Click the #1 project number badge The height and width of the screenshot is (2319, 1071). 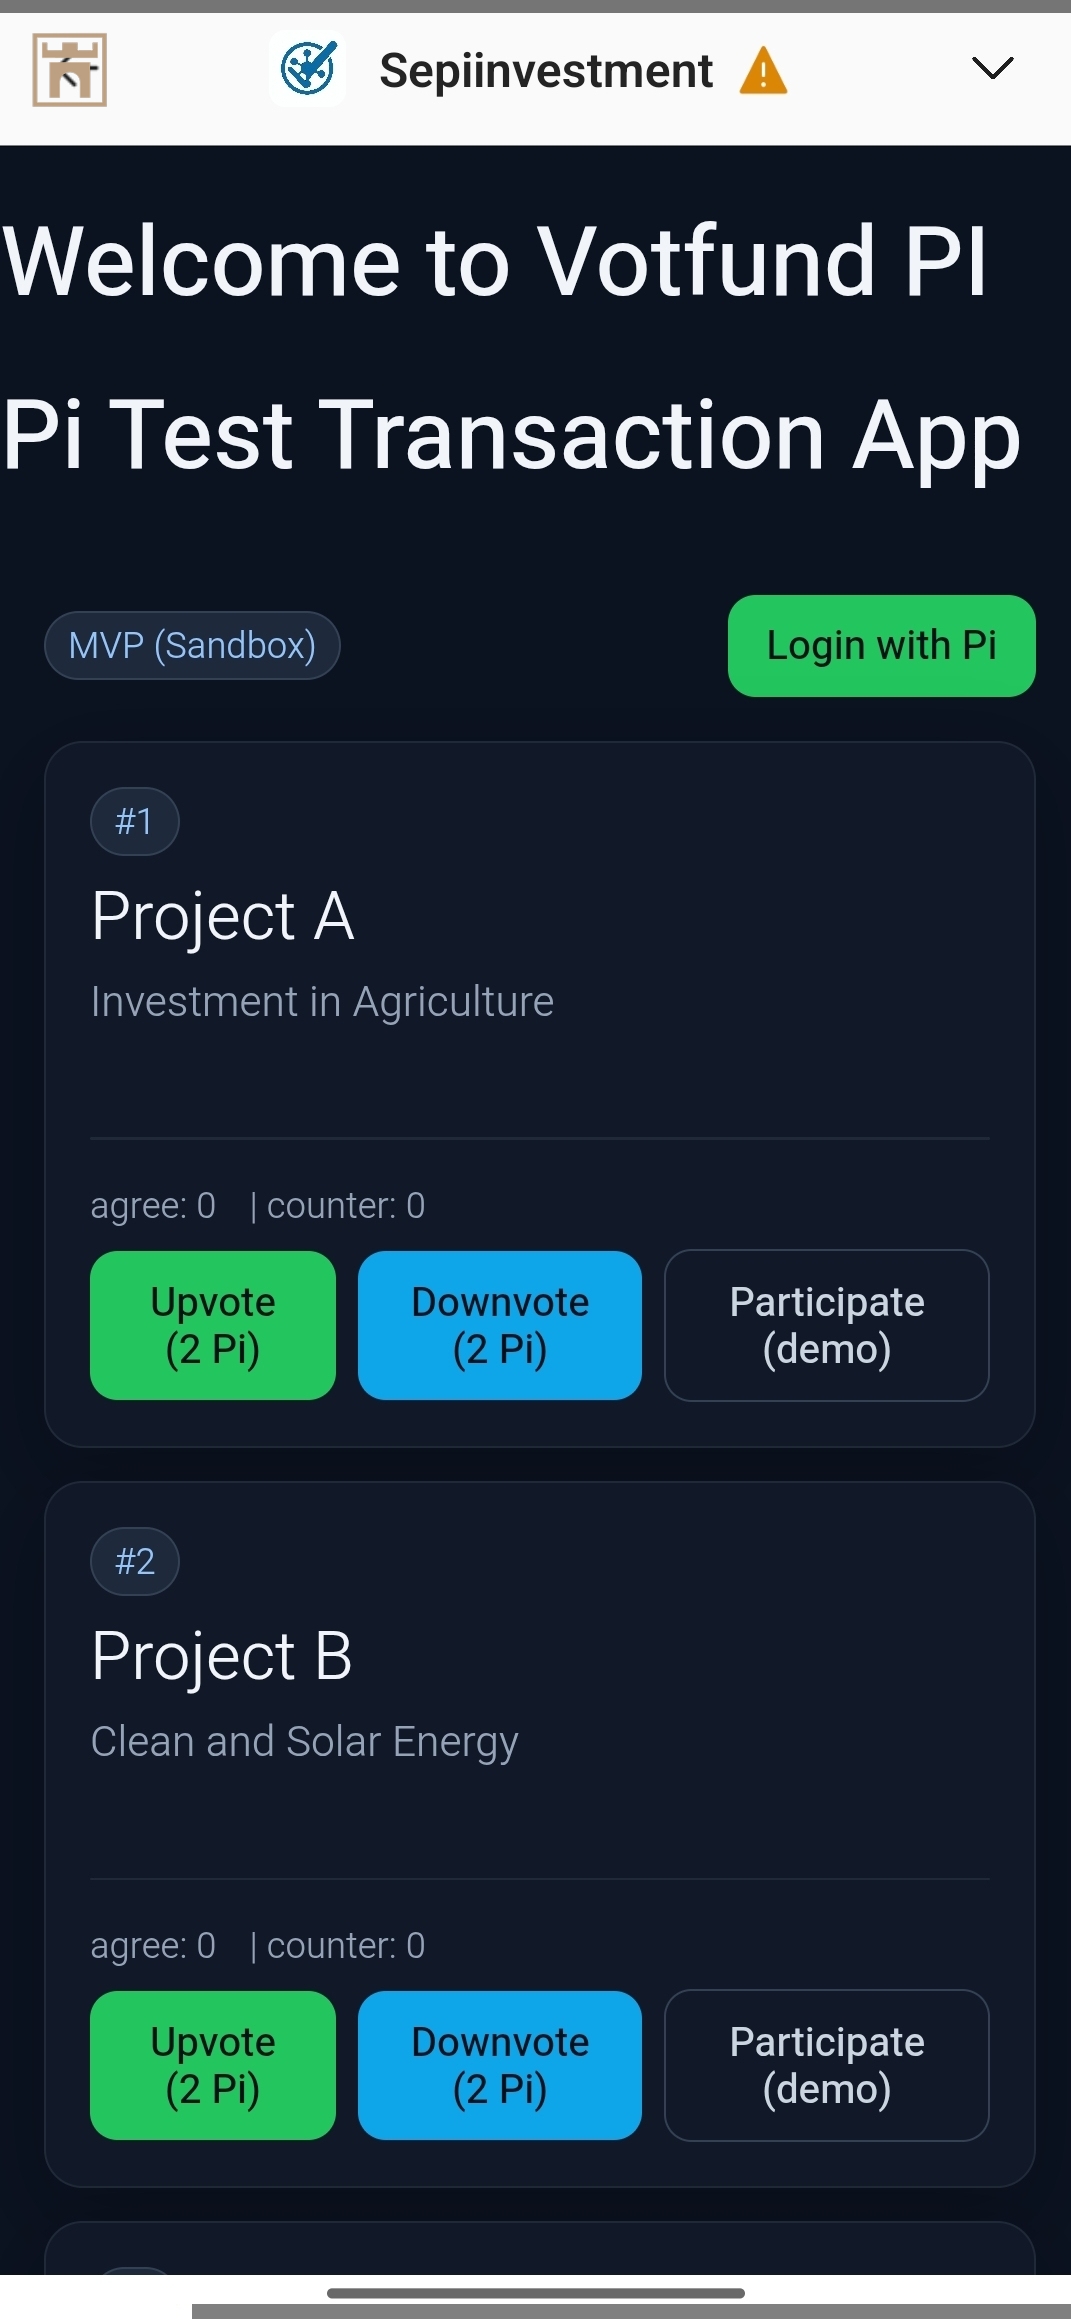coord(134,821)
